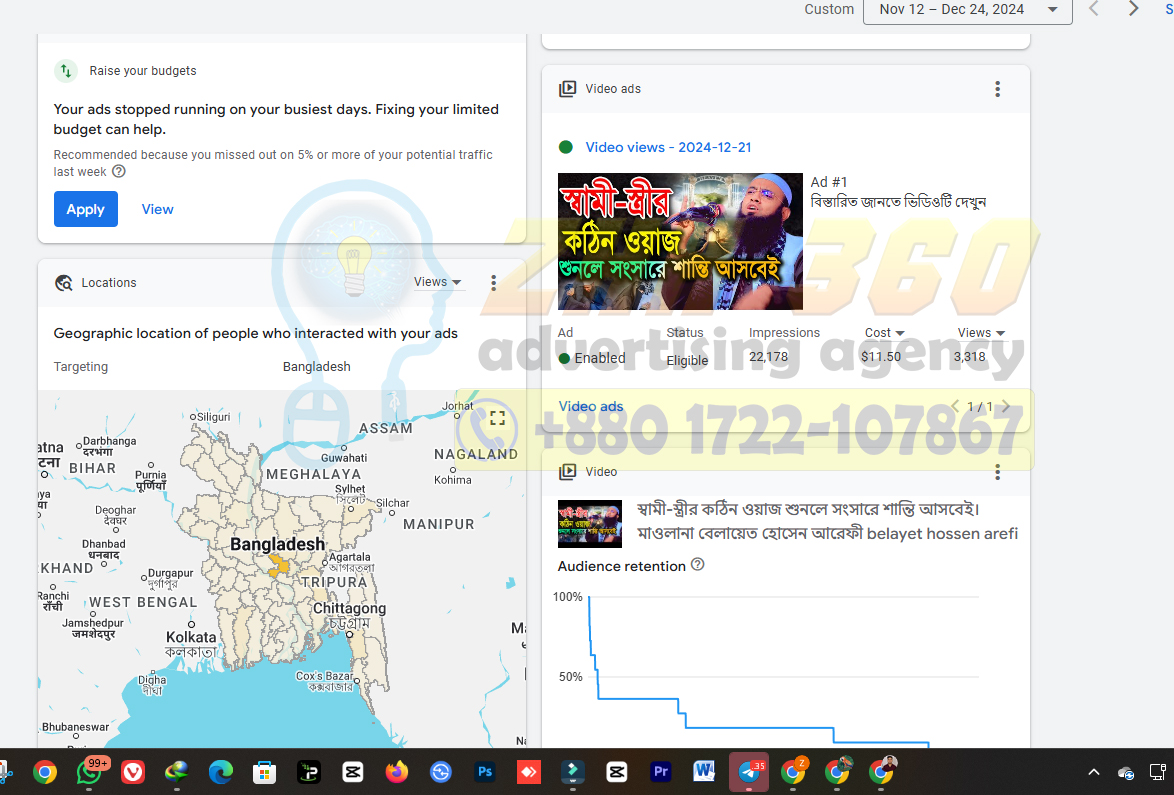This screenshot has height=795, width=1174.
Task: Click the Custom date range label
Action: [x=829, y=9]
